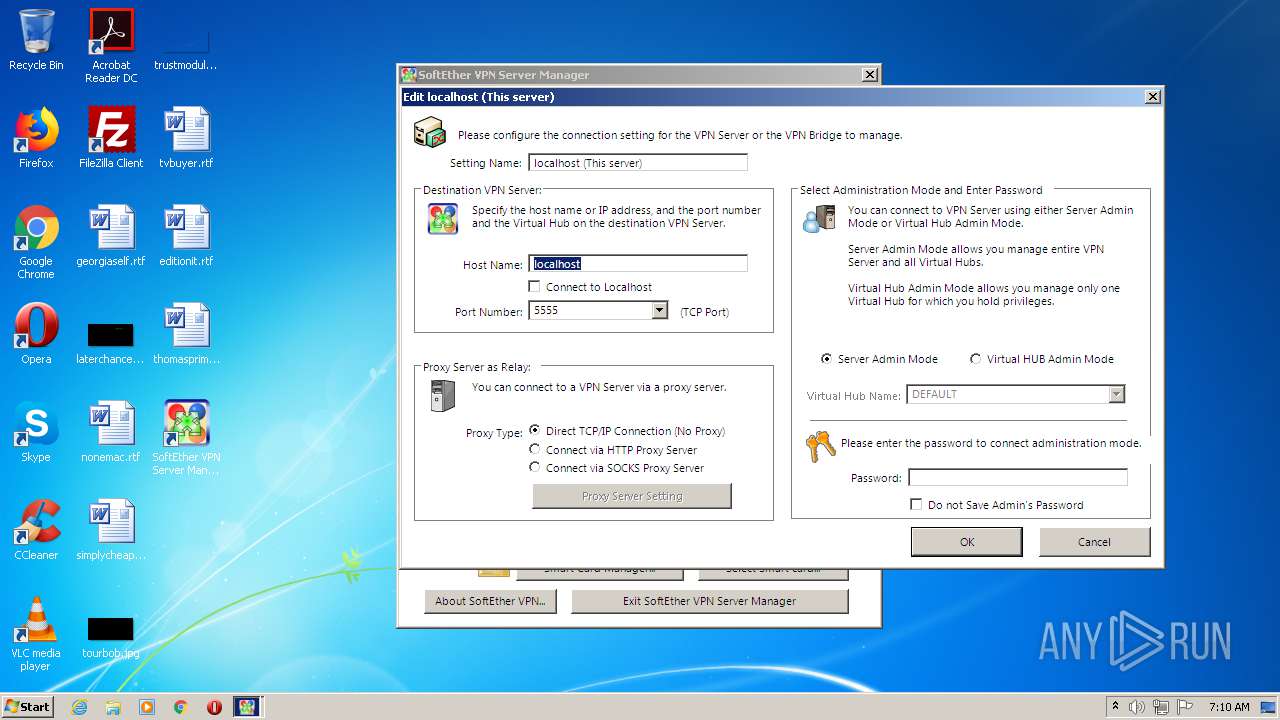Show hidden system tray icons

1116,707
